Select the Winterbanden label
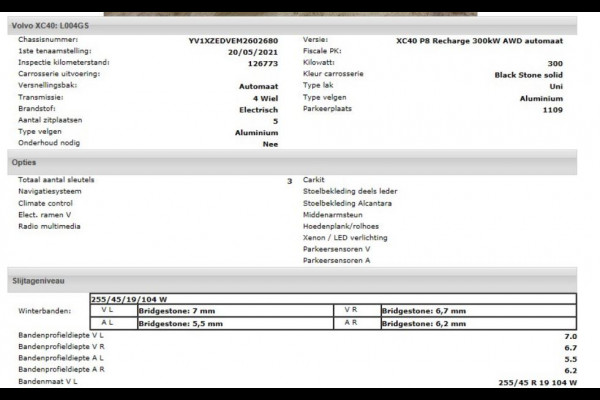 tap(44, 311)
